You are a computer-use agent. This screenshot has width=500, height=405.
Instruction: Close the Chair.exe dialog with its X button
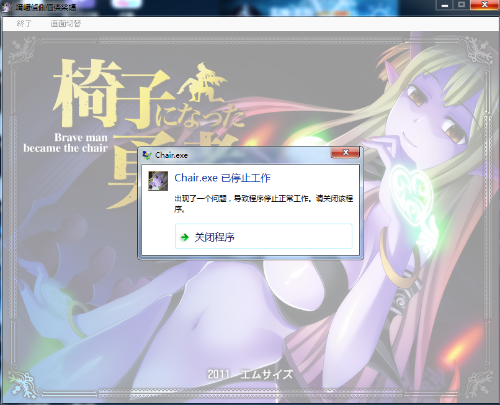(345, 153)
